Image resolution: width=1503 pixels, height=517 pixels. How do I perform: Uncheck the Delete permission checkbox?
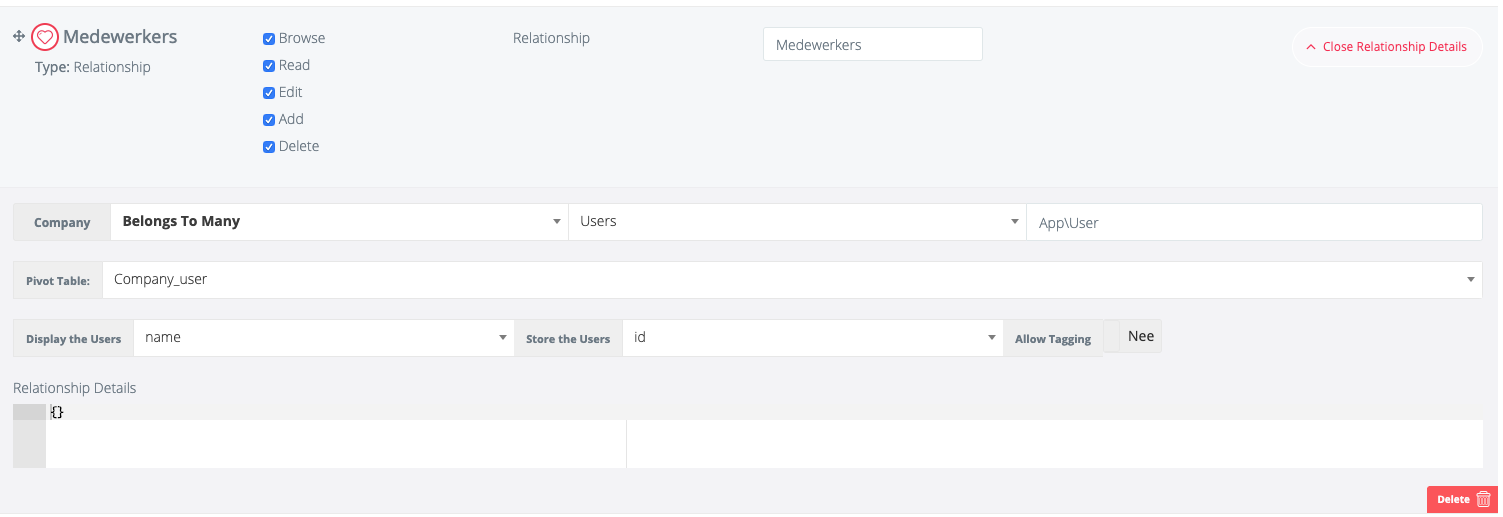pos(269,147)
